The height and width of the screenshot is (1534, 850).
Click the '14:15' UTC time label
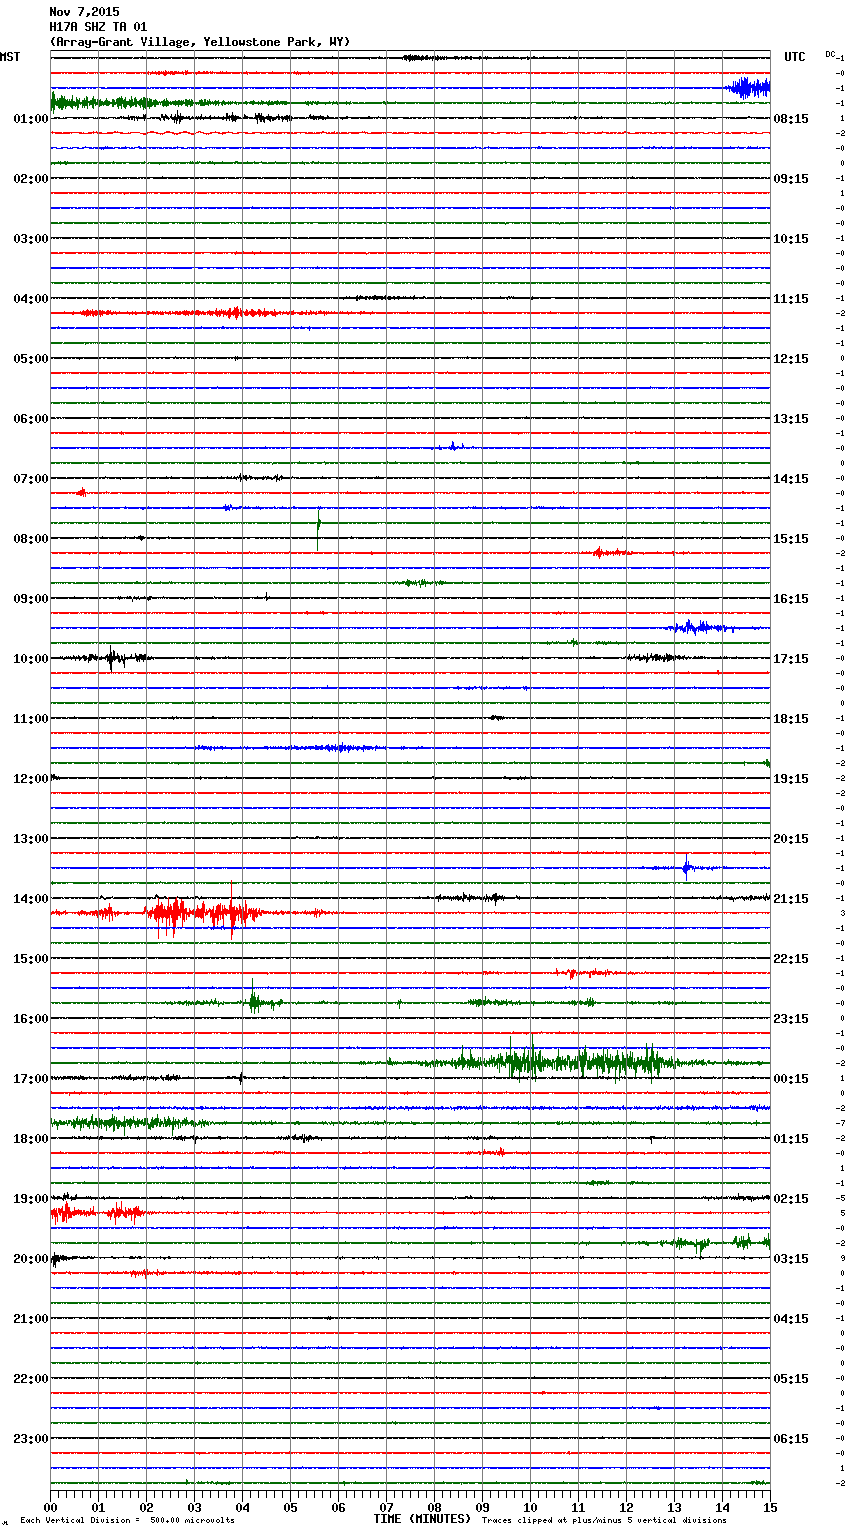coord(791,479)
